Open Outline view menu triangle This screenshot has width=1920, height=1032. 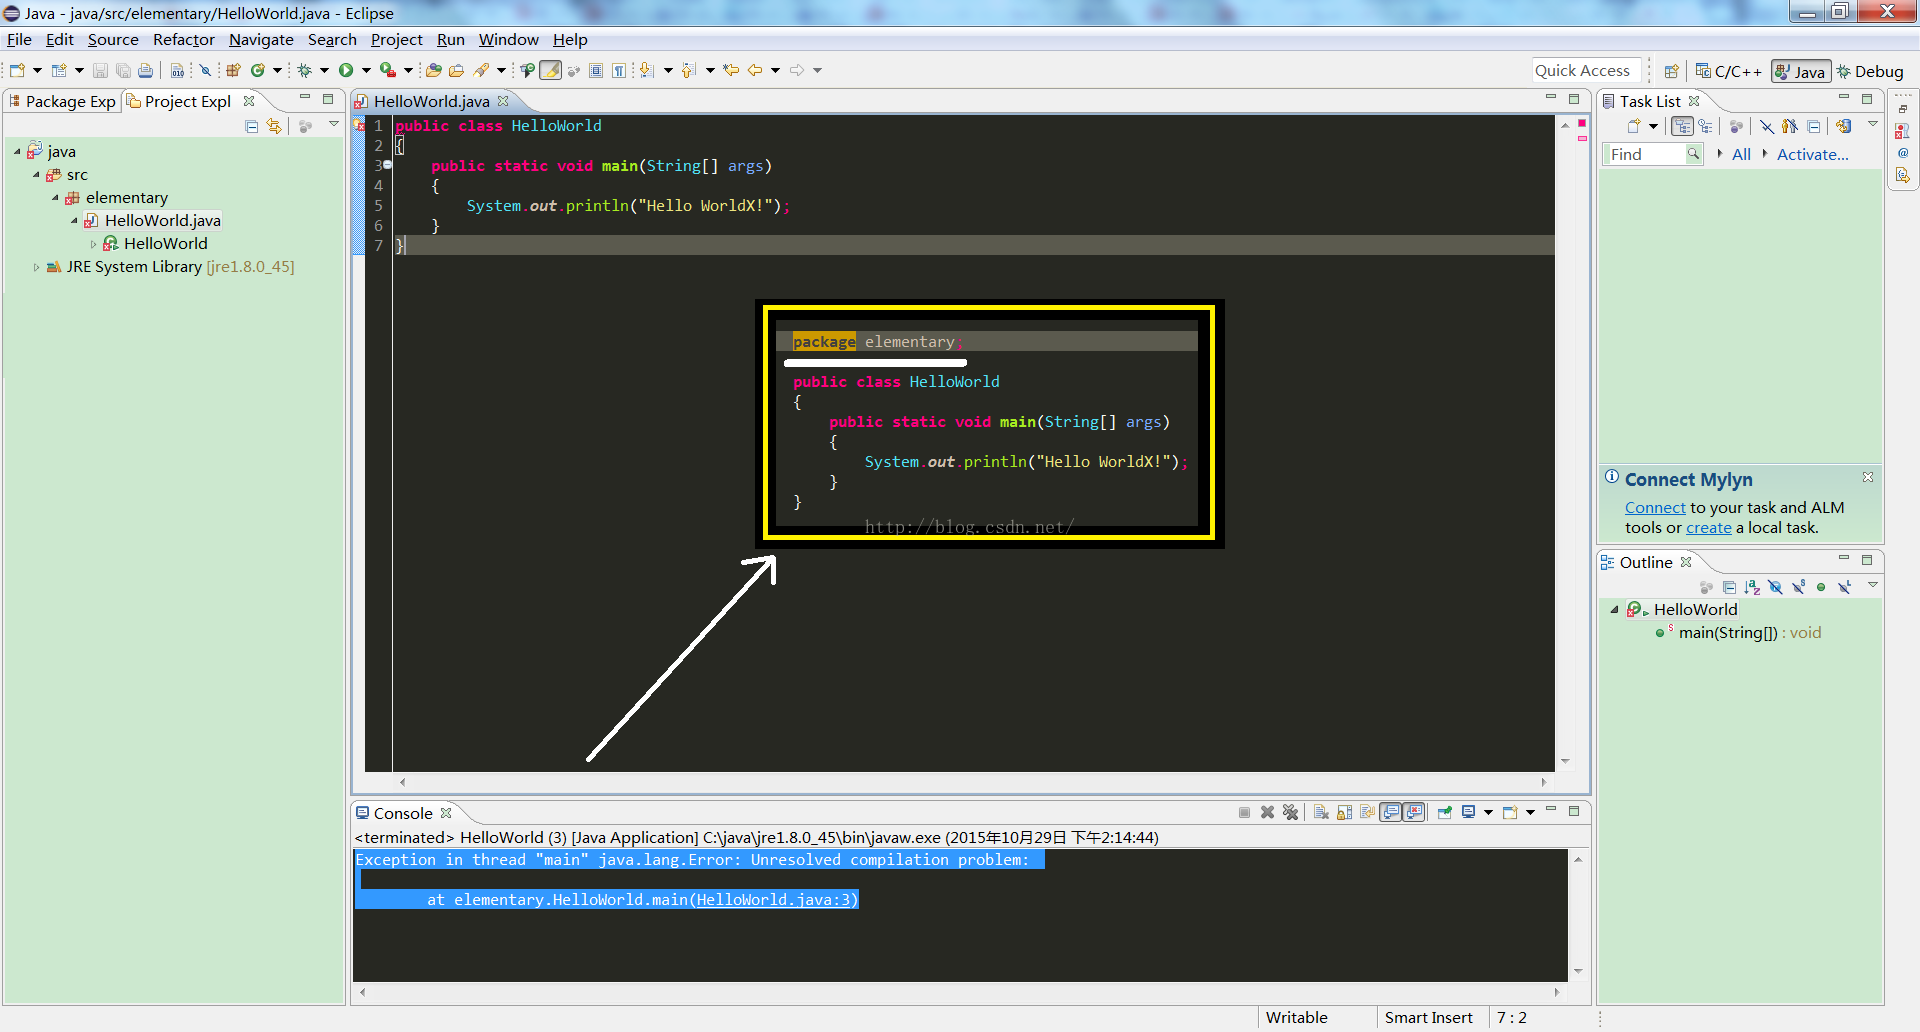[1872, 585]
